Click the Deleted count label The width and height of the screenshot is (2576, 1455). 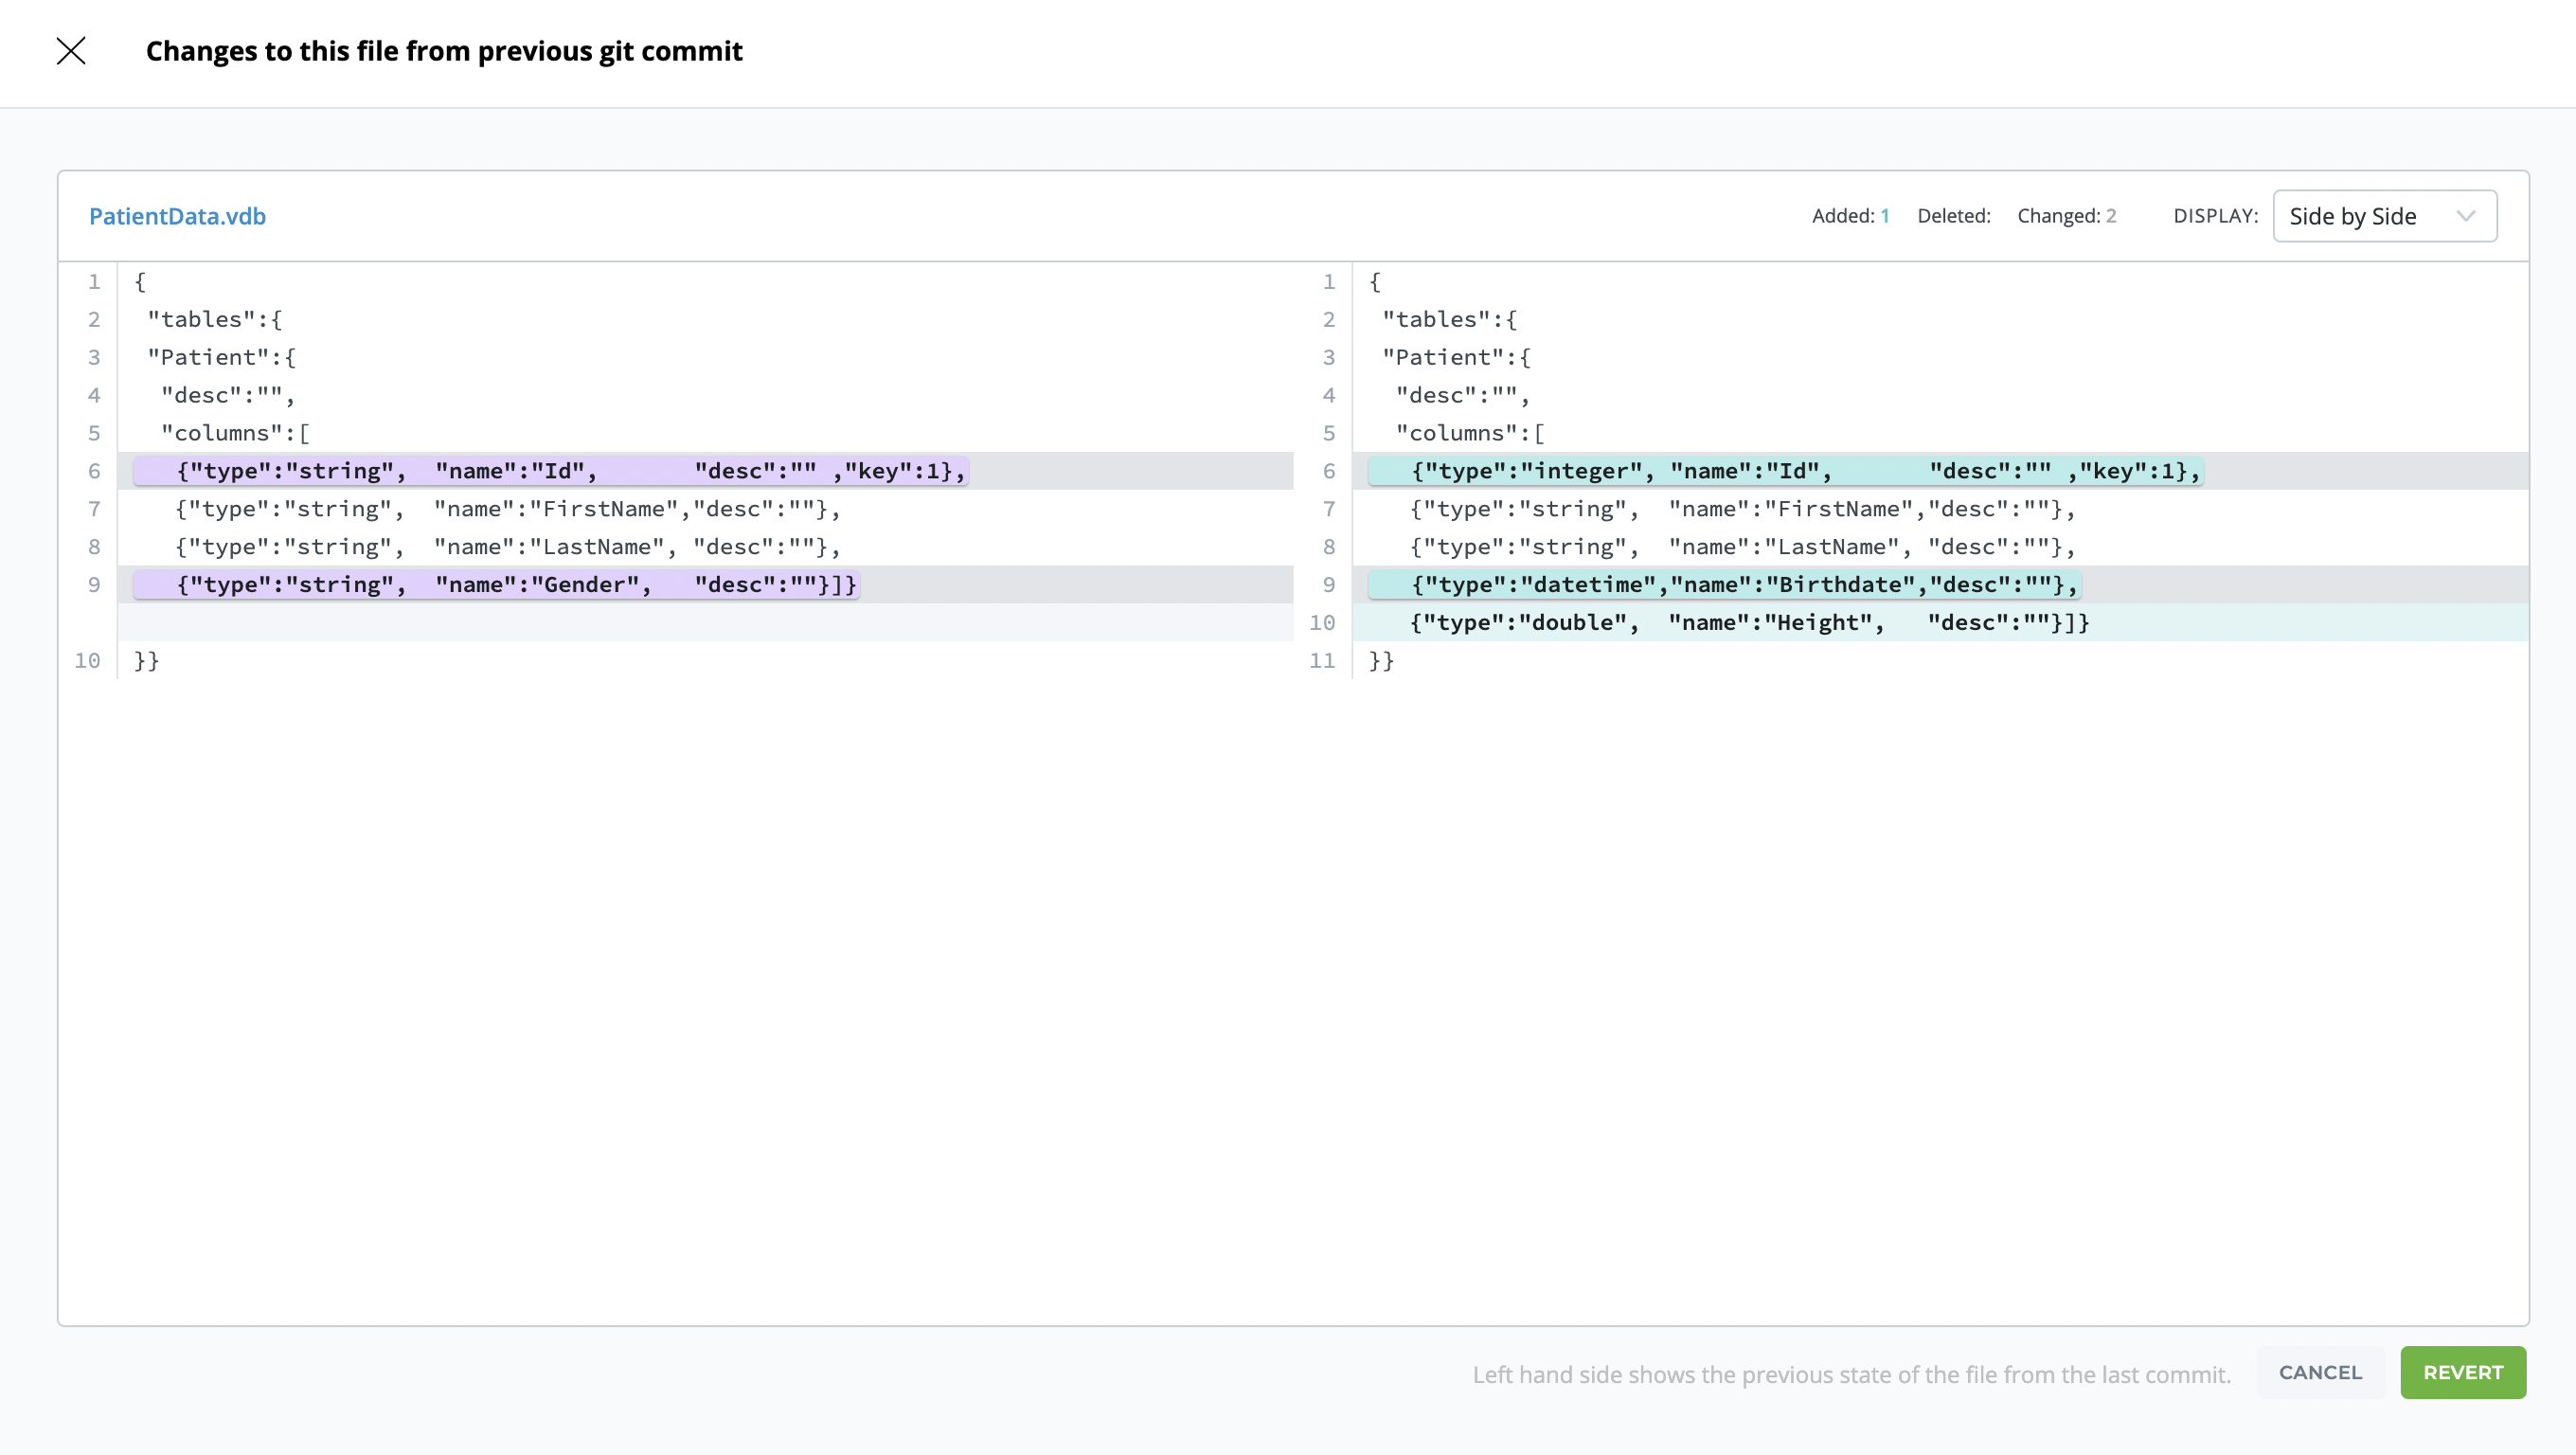[x=1953, y=216]
